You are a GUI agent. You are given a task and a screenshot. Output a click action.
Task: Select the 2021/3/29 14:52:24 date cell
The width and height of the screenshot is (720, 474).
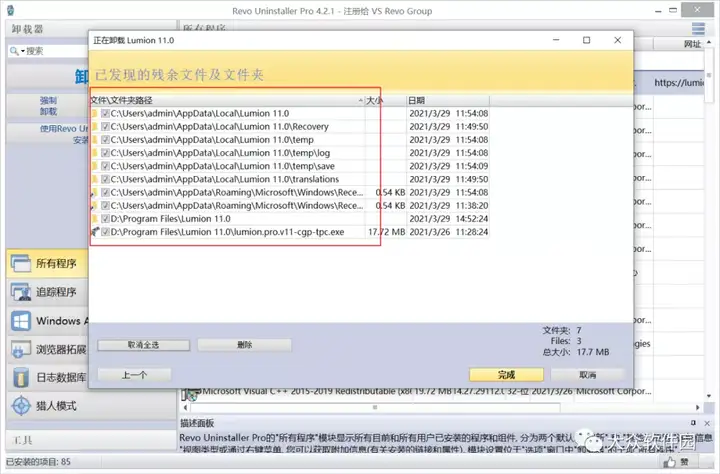[x=448, y=219]
